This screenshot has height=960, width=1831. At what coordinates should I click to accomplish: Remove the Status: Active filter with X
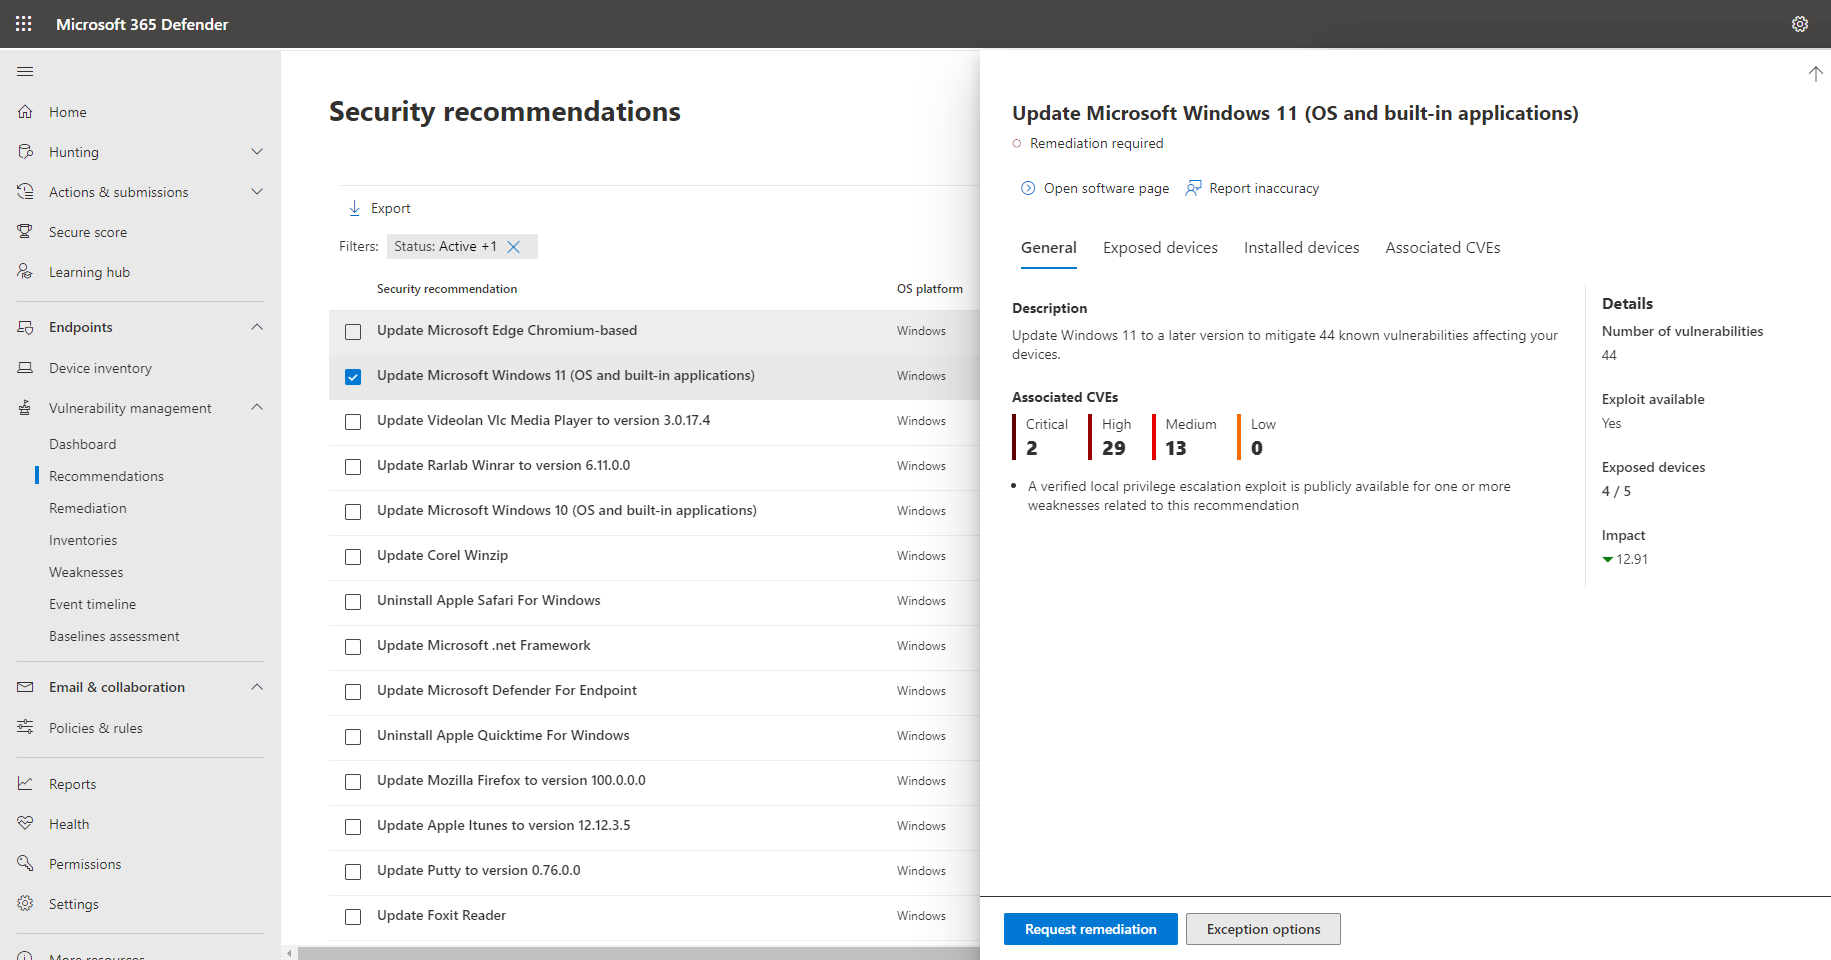pos(513,247)
